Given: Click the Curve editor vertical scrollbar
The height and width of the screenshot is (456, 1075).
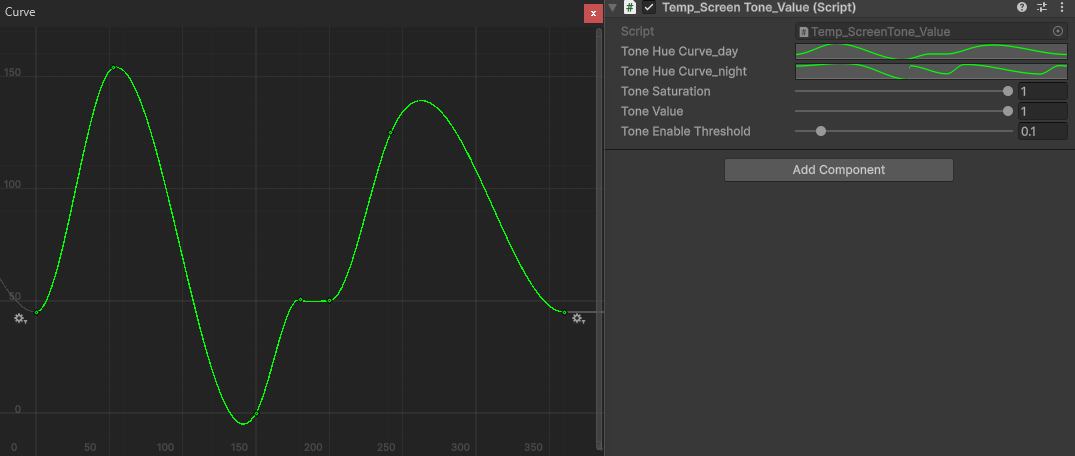Looking at the screenshot, I should click(x=601, y=240).
